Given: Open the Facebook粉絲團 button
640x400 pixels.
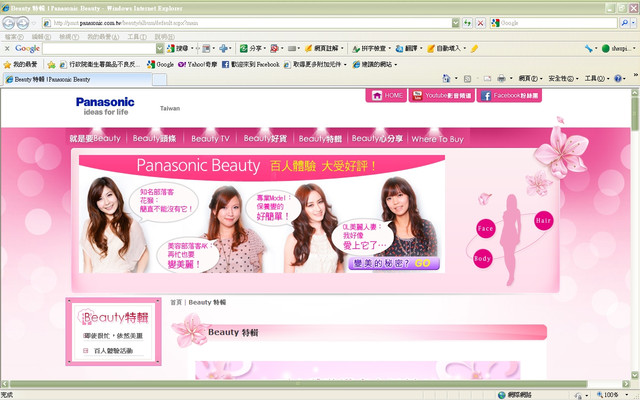Looking at the screenshot, I should click(x=509, y=95).
